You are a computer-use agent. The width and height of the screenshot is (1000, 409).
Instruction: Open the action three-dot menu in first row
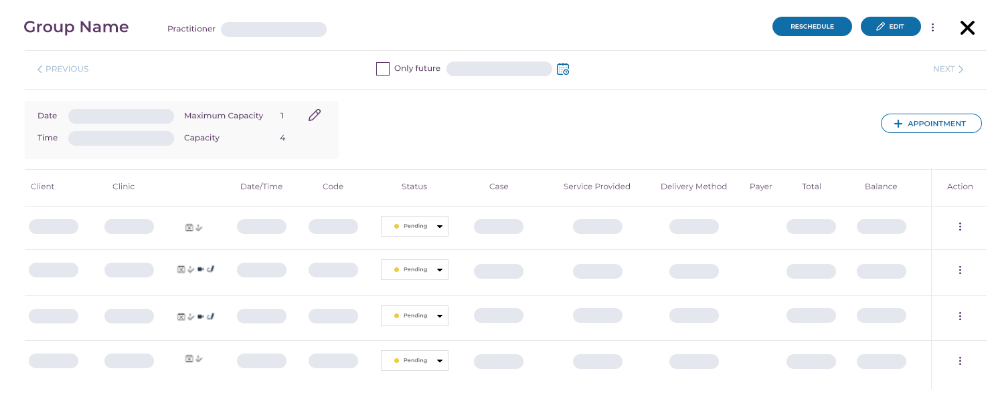click(x=960, y=227)
